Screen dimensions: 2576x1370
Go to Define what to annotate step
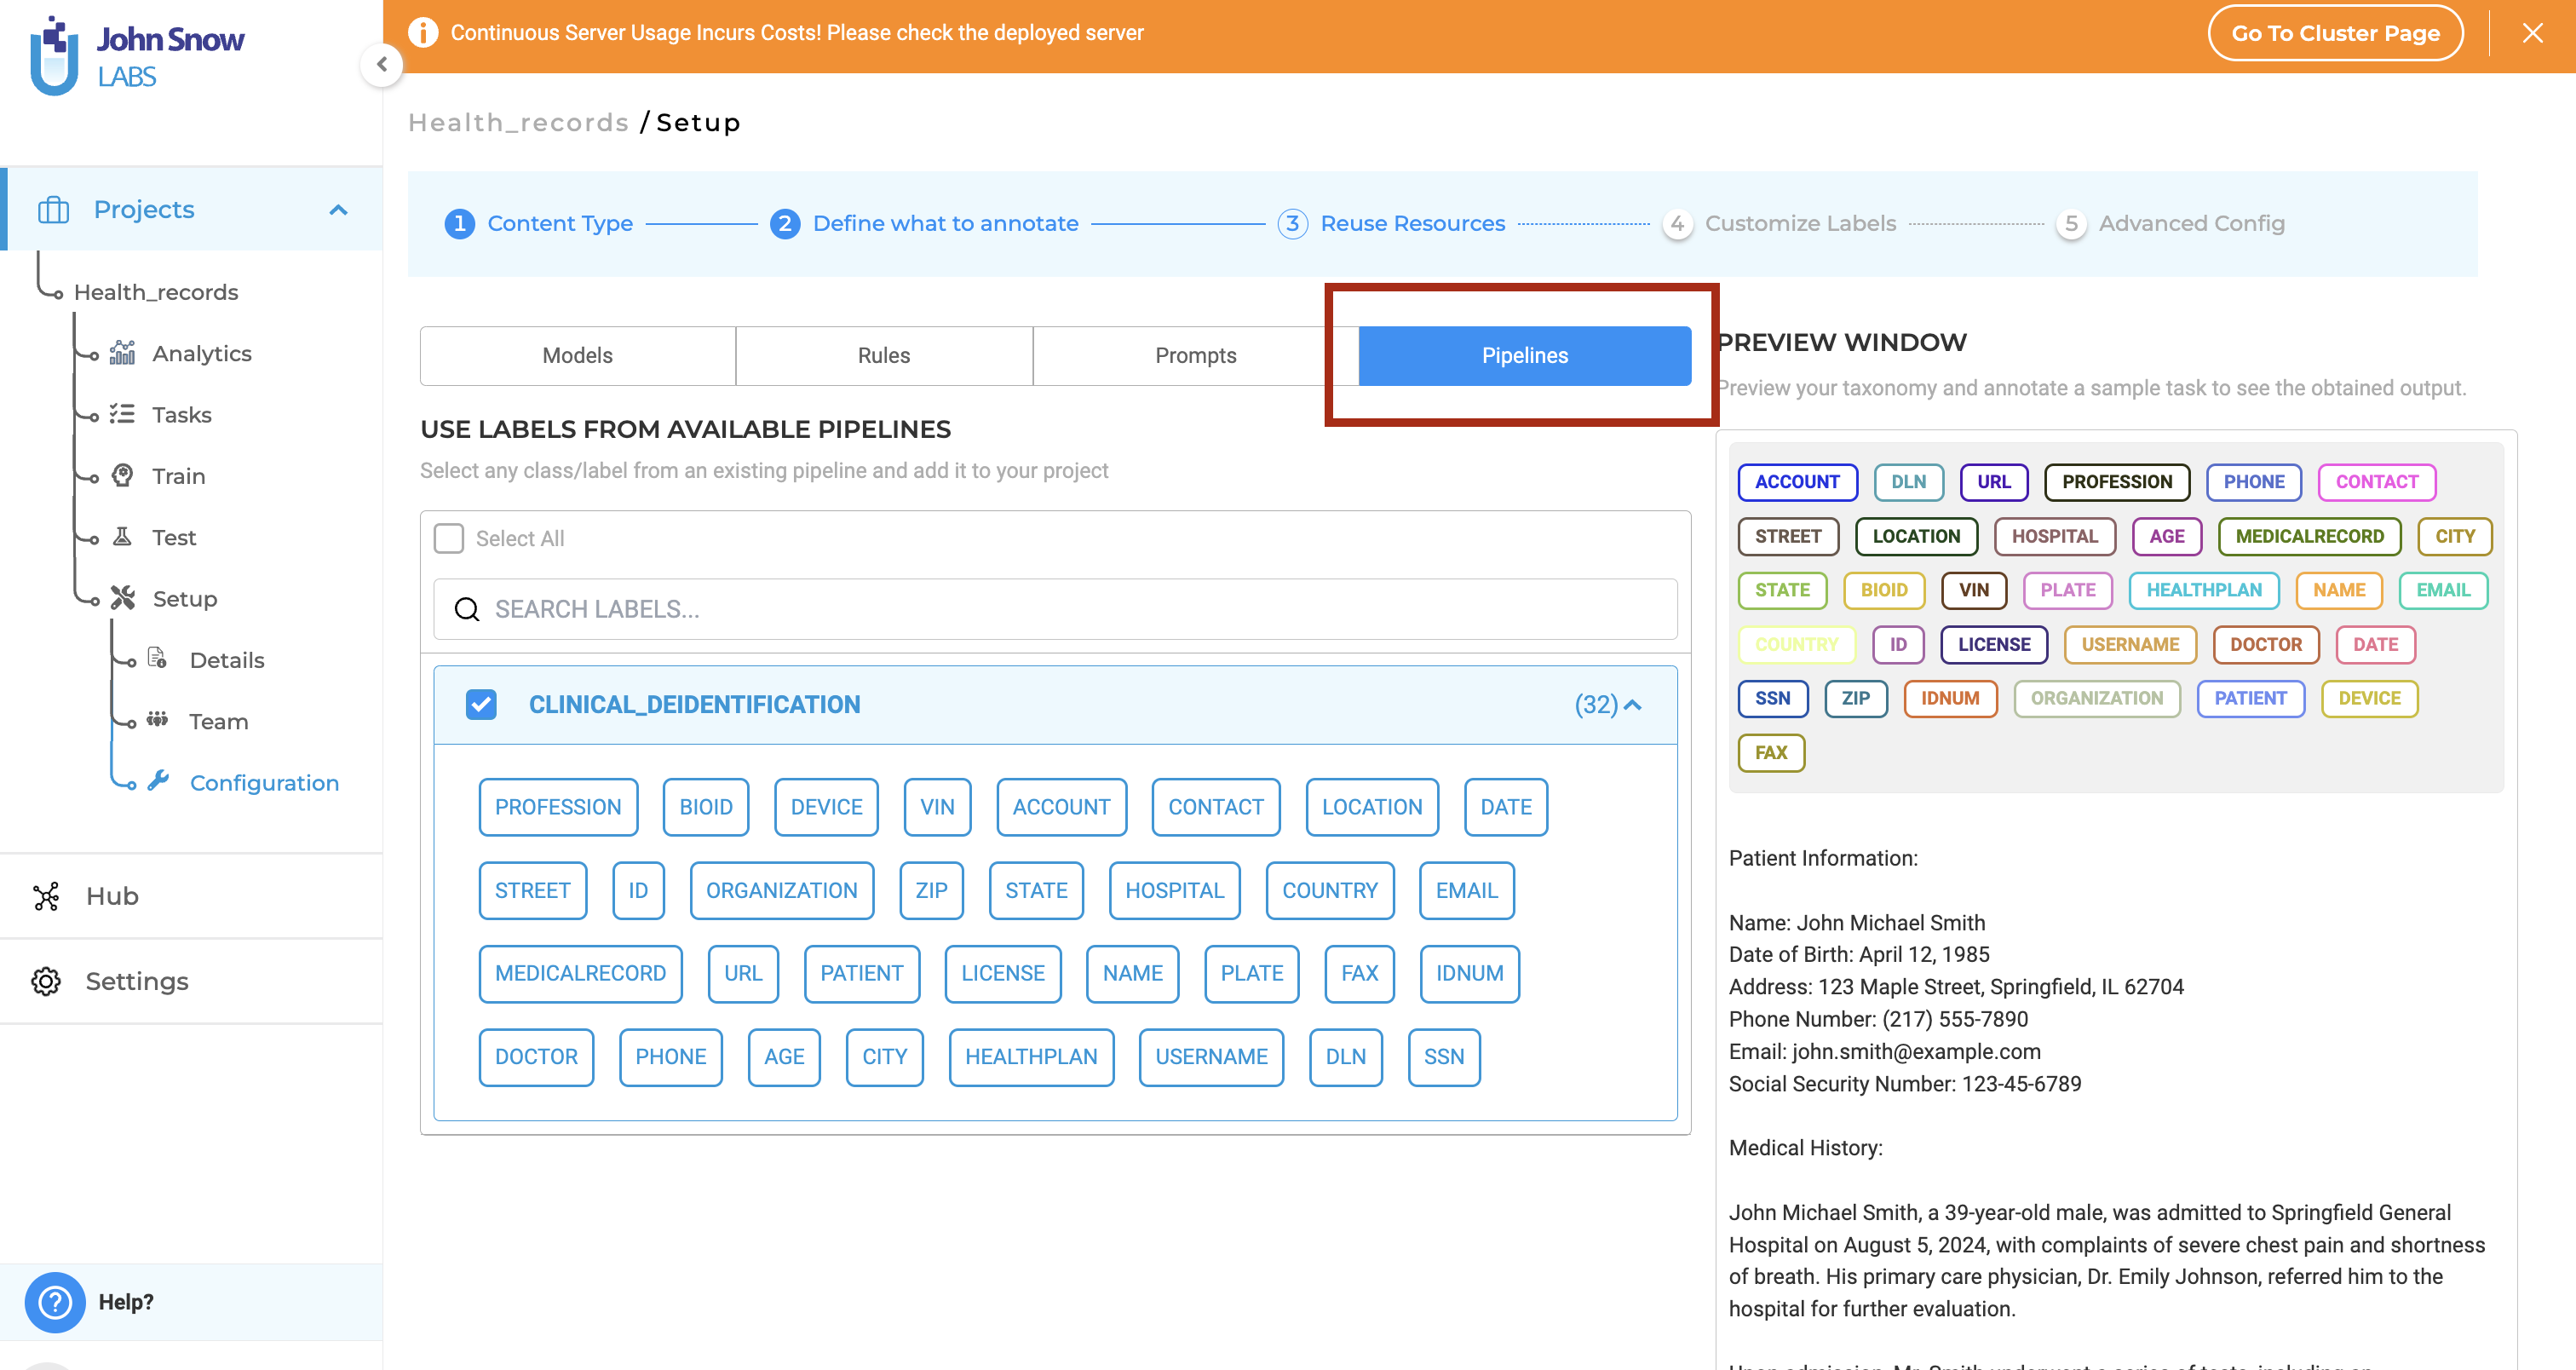point(945,223)
